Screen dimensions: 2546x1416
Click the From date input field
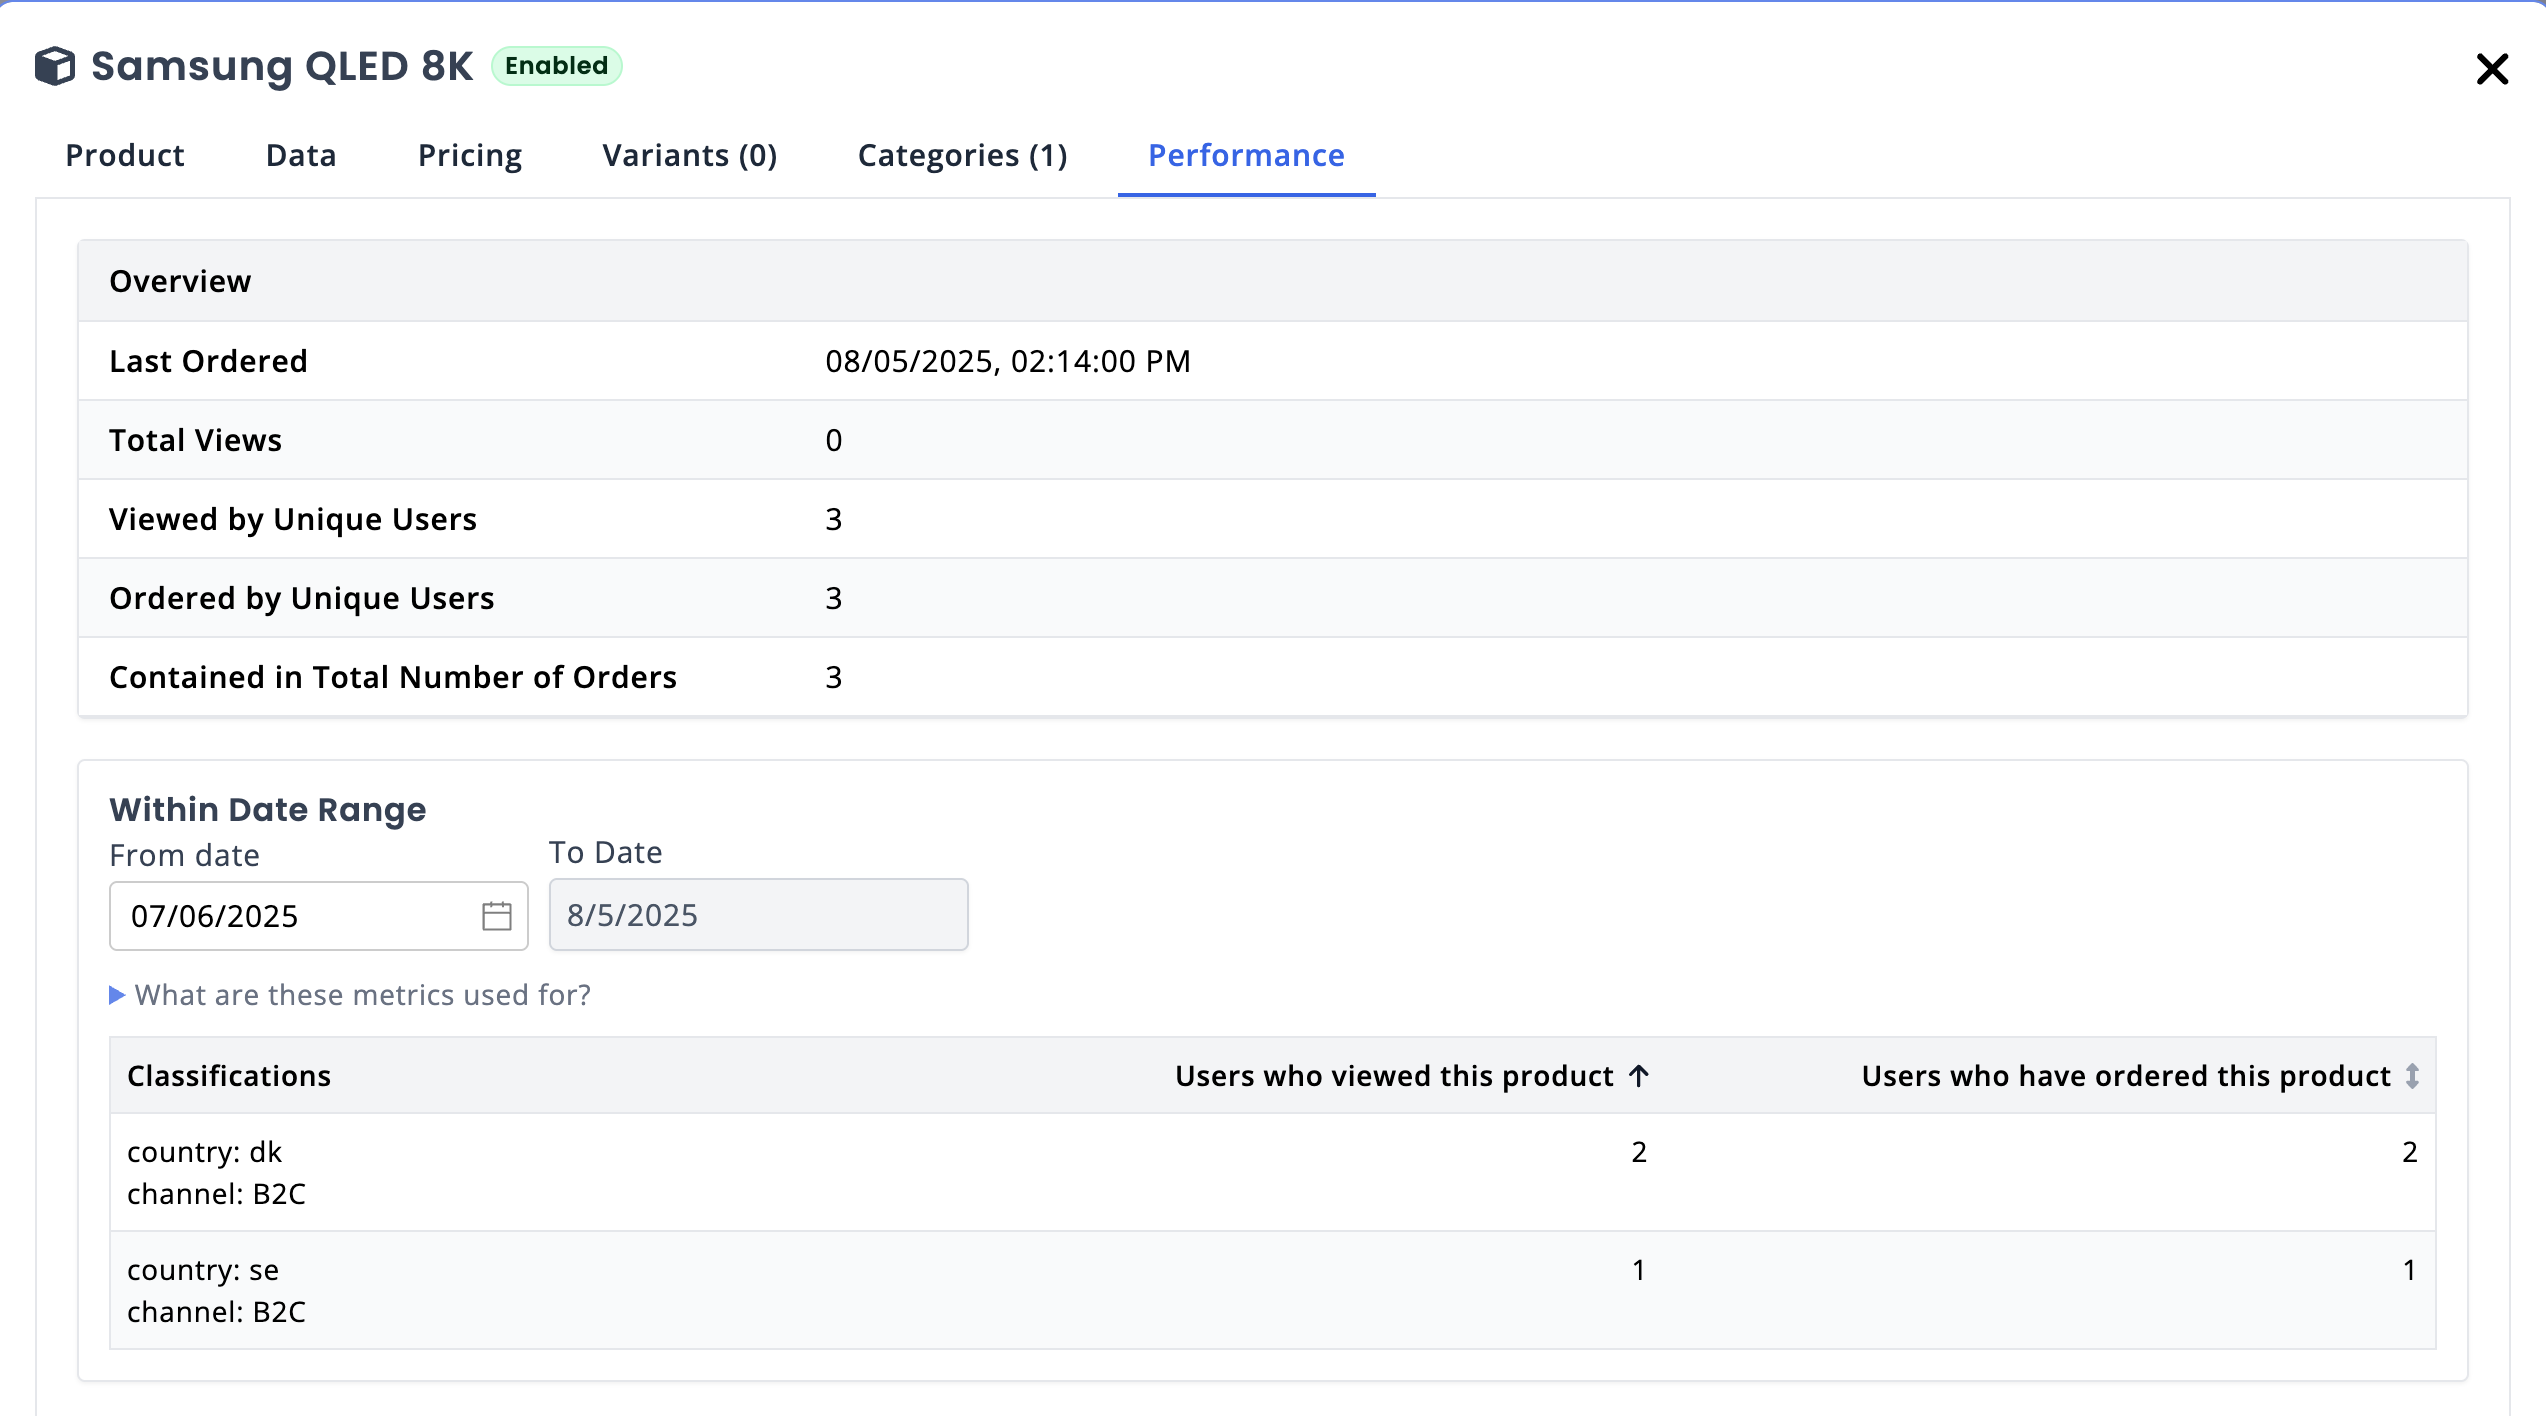point(290,916)
